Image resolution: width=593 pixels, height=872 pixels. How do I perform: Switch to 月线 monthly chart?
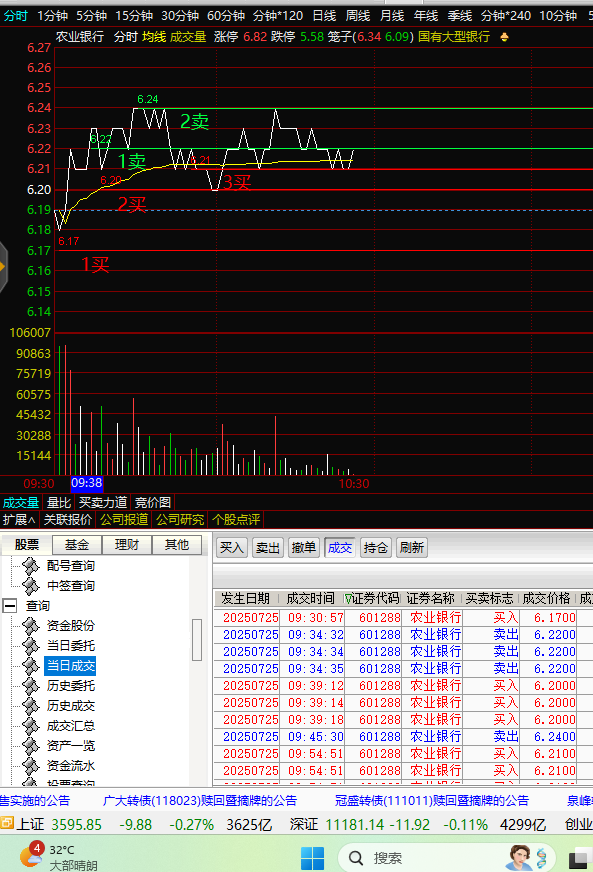(x=392, y=16)
